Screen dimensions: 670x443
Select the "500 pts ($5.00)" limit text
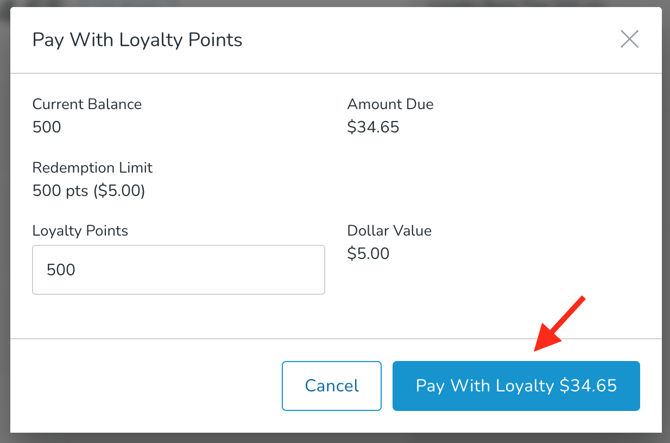point(89,190)
